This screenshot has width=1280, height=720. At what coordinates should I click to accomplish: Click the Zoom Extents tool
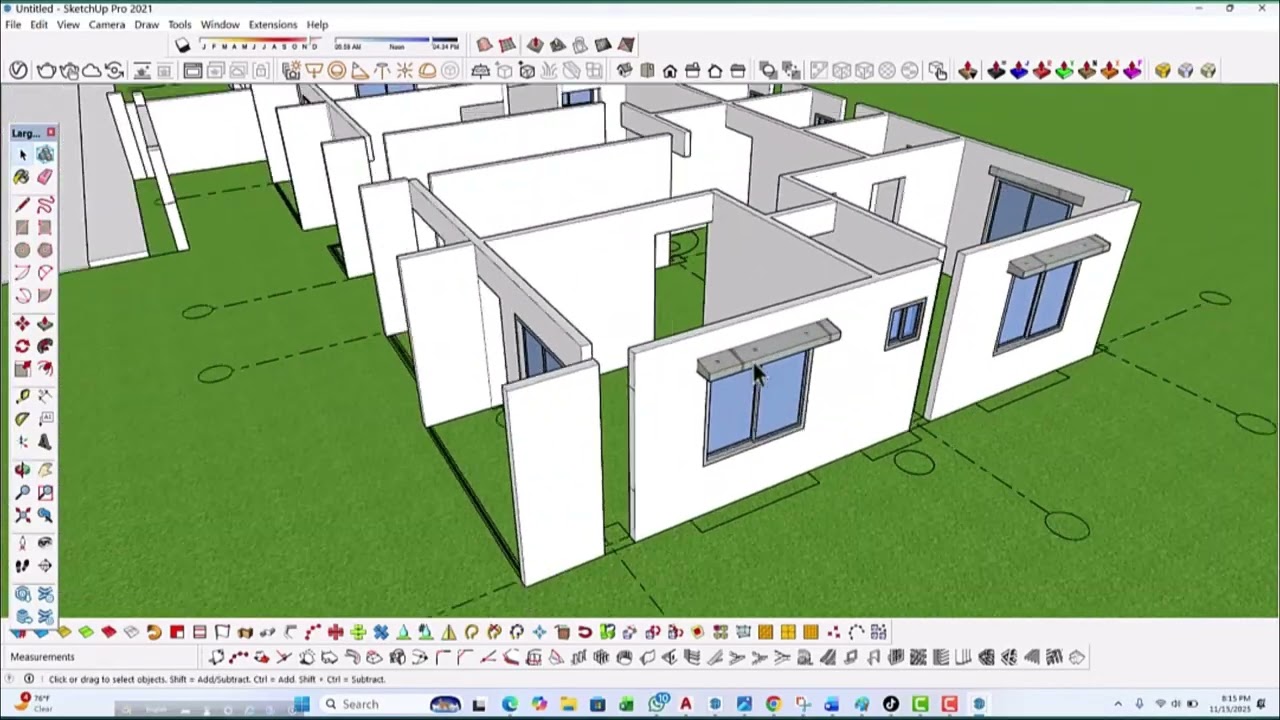pyautogui.click(x=22, y=516)
